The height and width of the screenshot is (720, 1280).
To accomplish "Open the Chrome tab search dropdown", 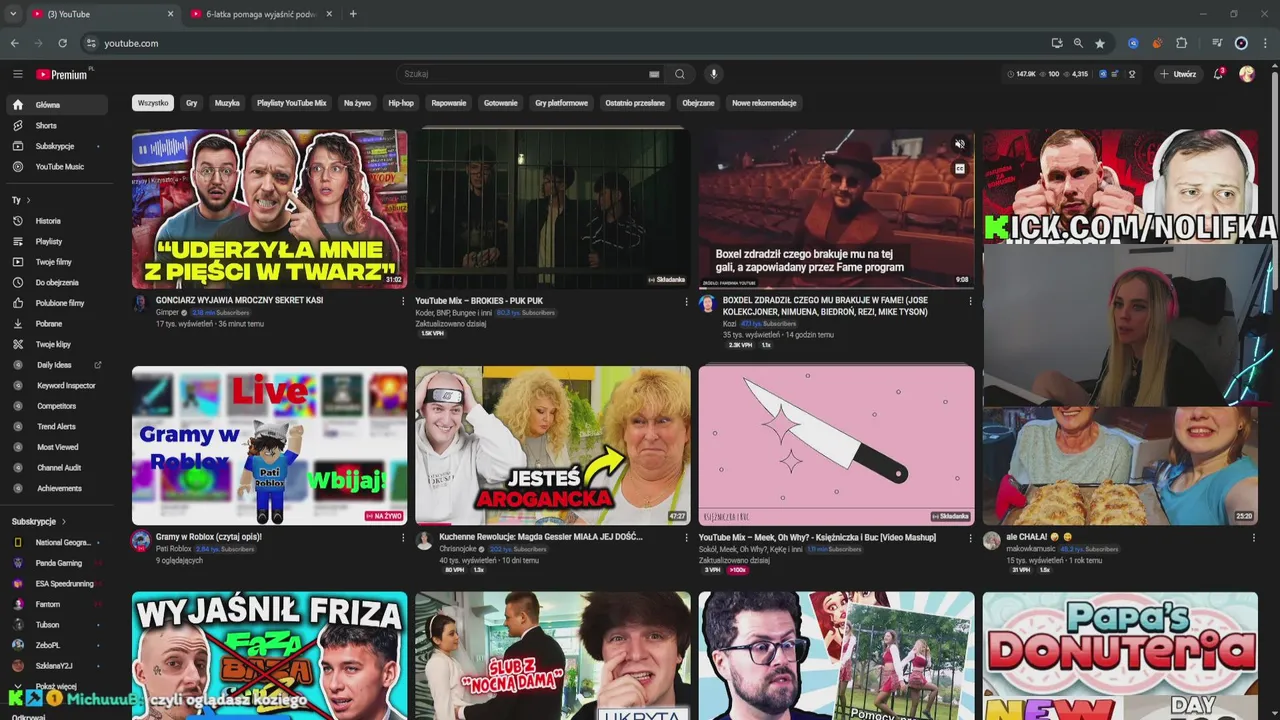I will [13, 14].
